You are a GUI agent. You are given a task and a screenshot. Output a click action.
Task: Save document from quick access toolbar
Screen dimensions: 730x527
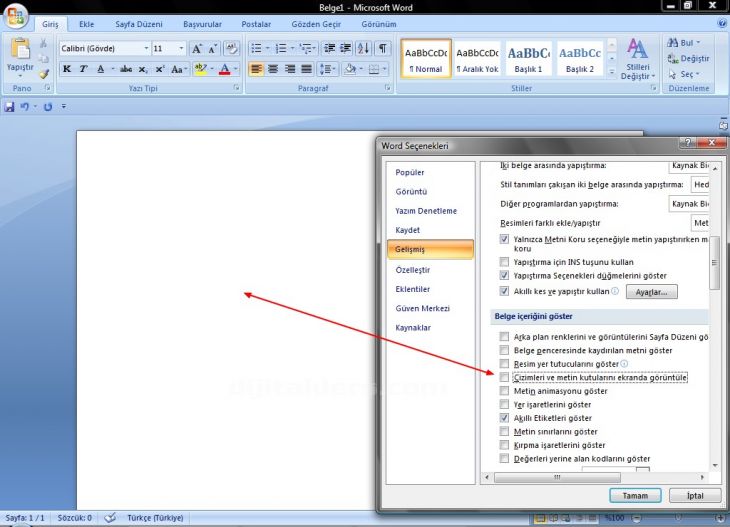click(x=9, y=107)
